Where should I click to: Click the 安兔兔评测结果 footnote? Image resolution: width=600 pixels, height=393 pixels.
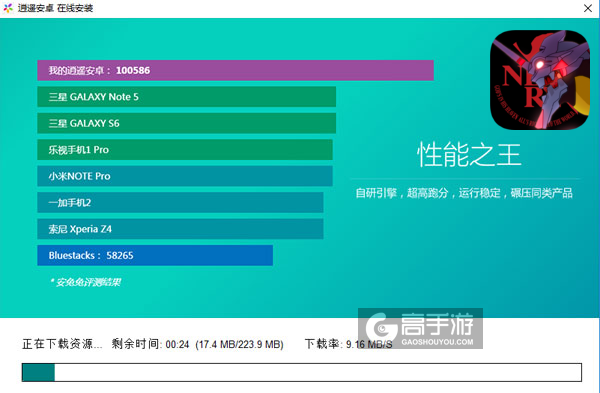(x=86, y=282)
